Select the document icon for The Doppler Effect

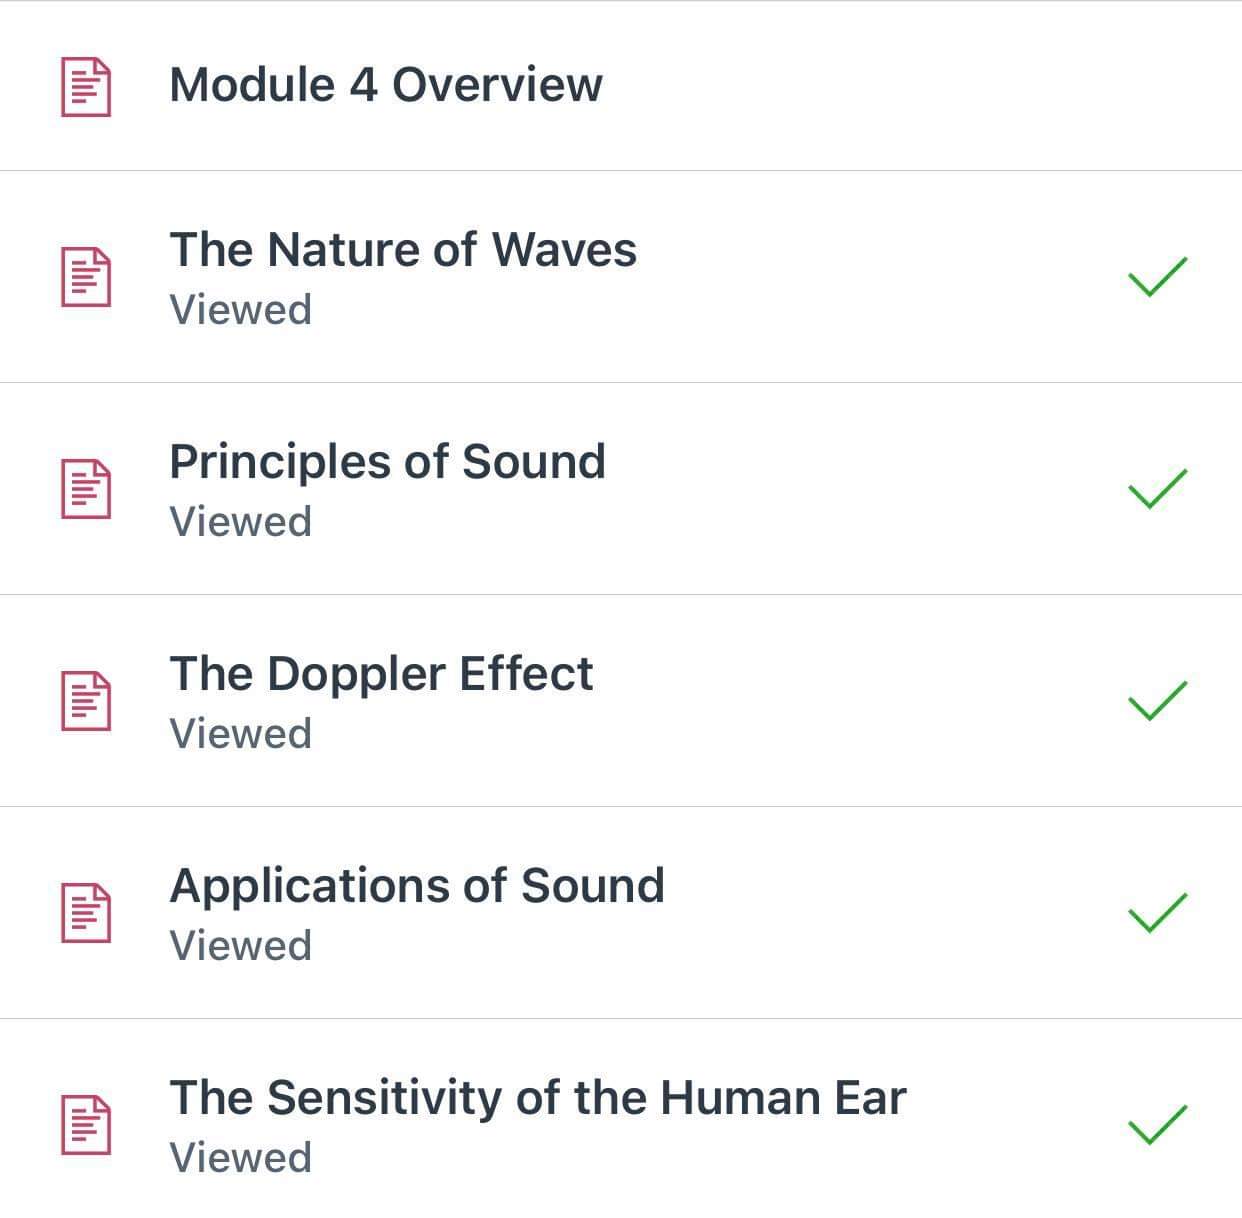[x=84, y=697]
